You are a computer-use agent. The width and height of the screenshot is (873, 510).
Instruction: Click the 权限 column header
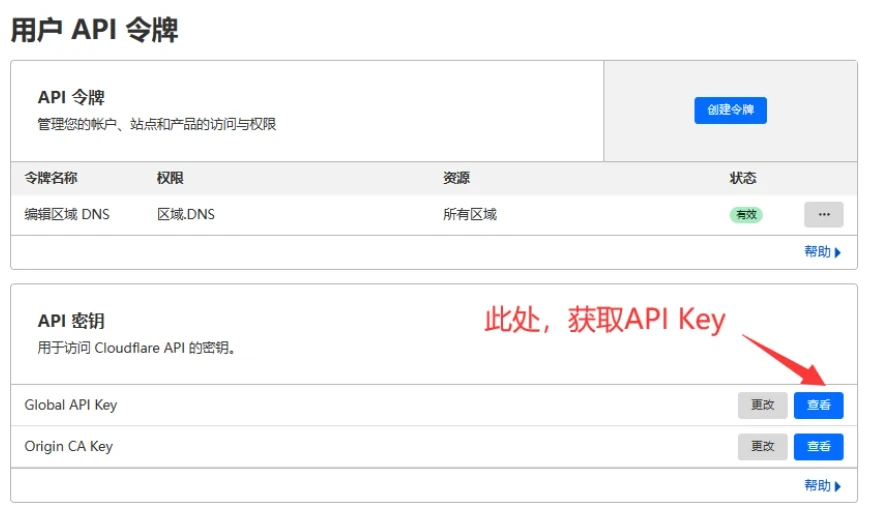click(x=170, y=178)
